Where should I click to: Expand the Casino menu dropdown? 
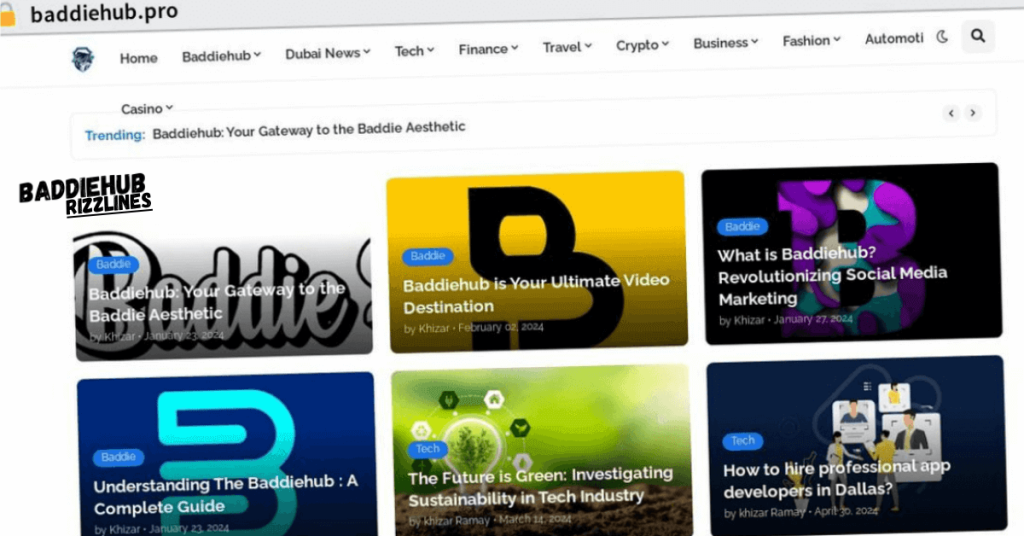click(147, 108)
